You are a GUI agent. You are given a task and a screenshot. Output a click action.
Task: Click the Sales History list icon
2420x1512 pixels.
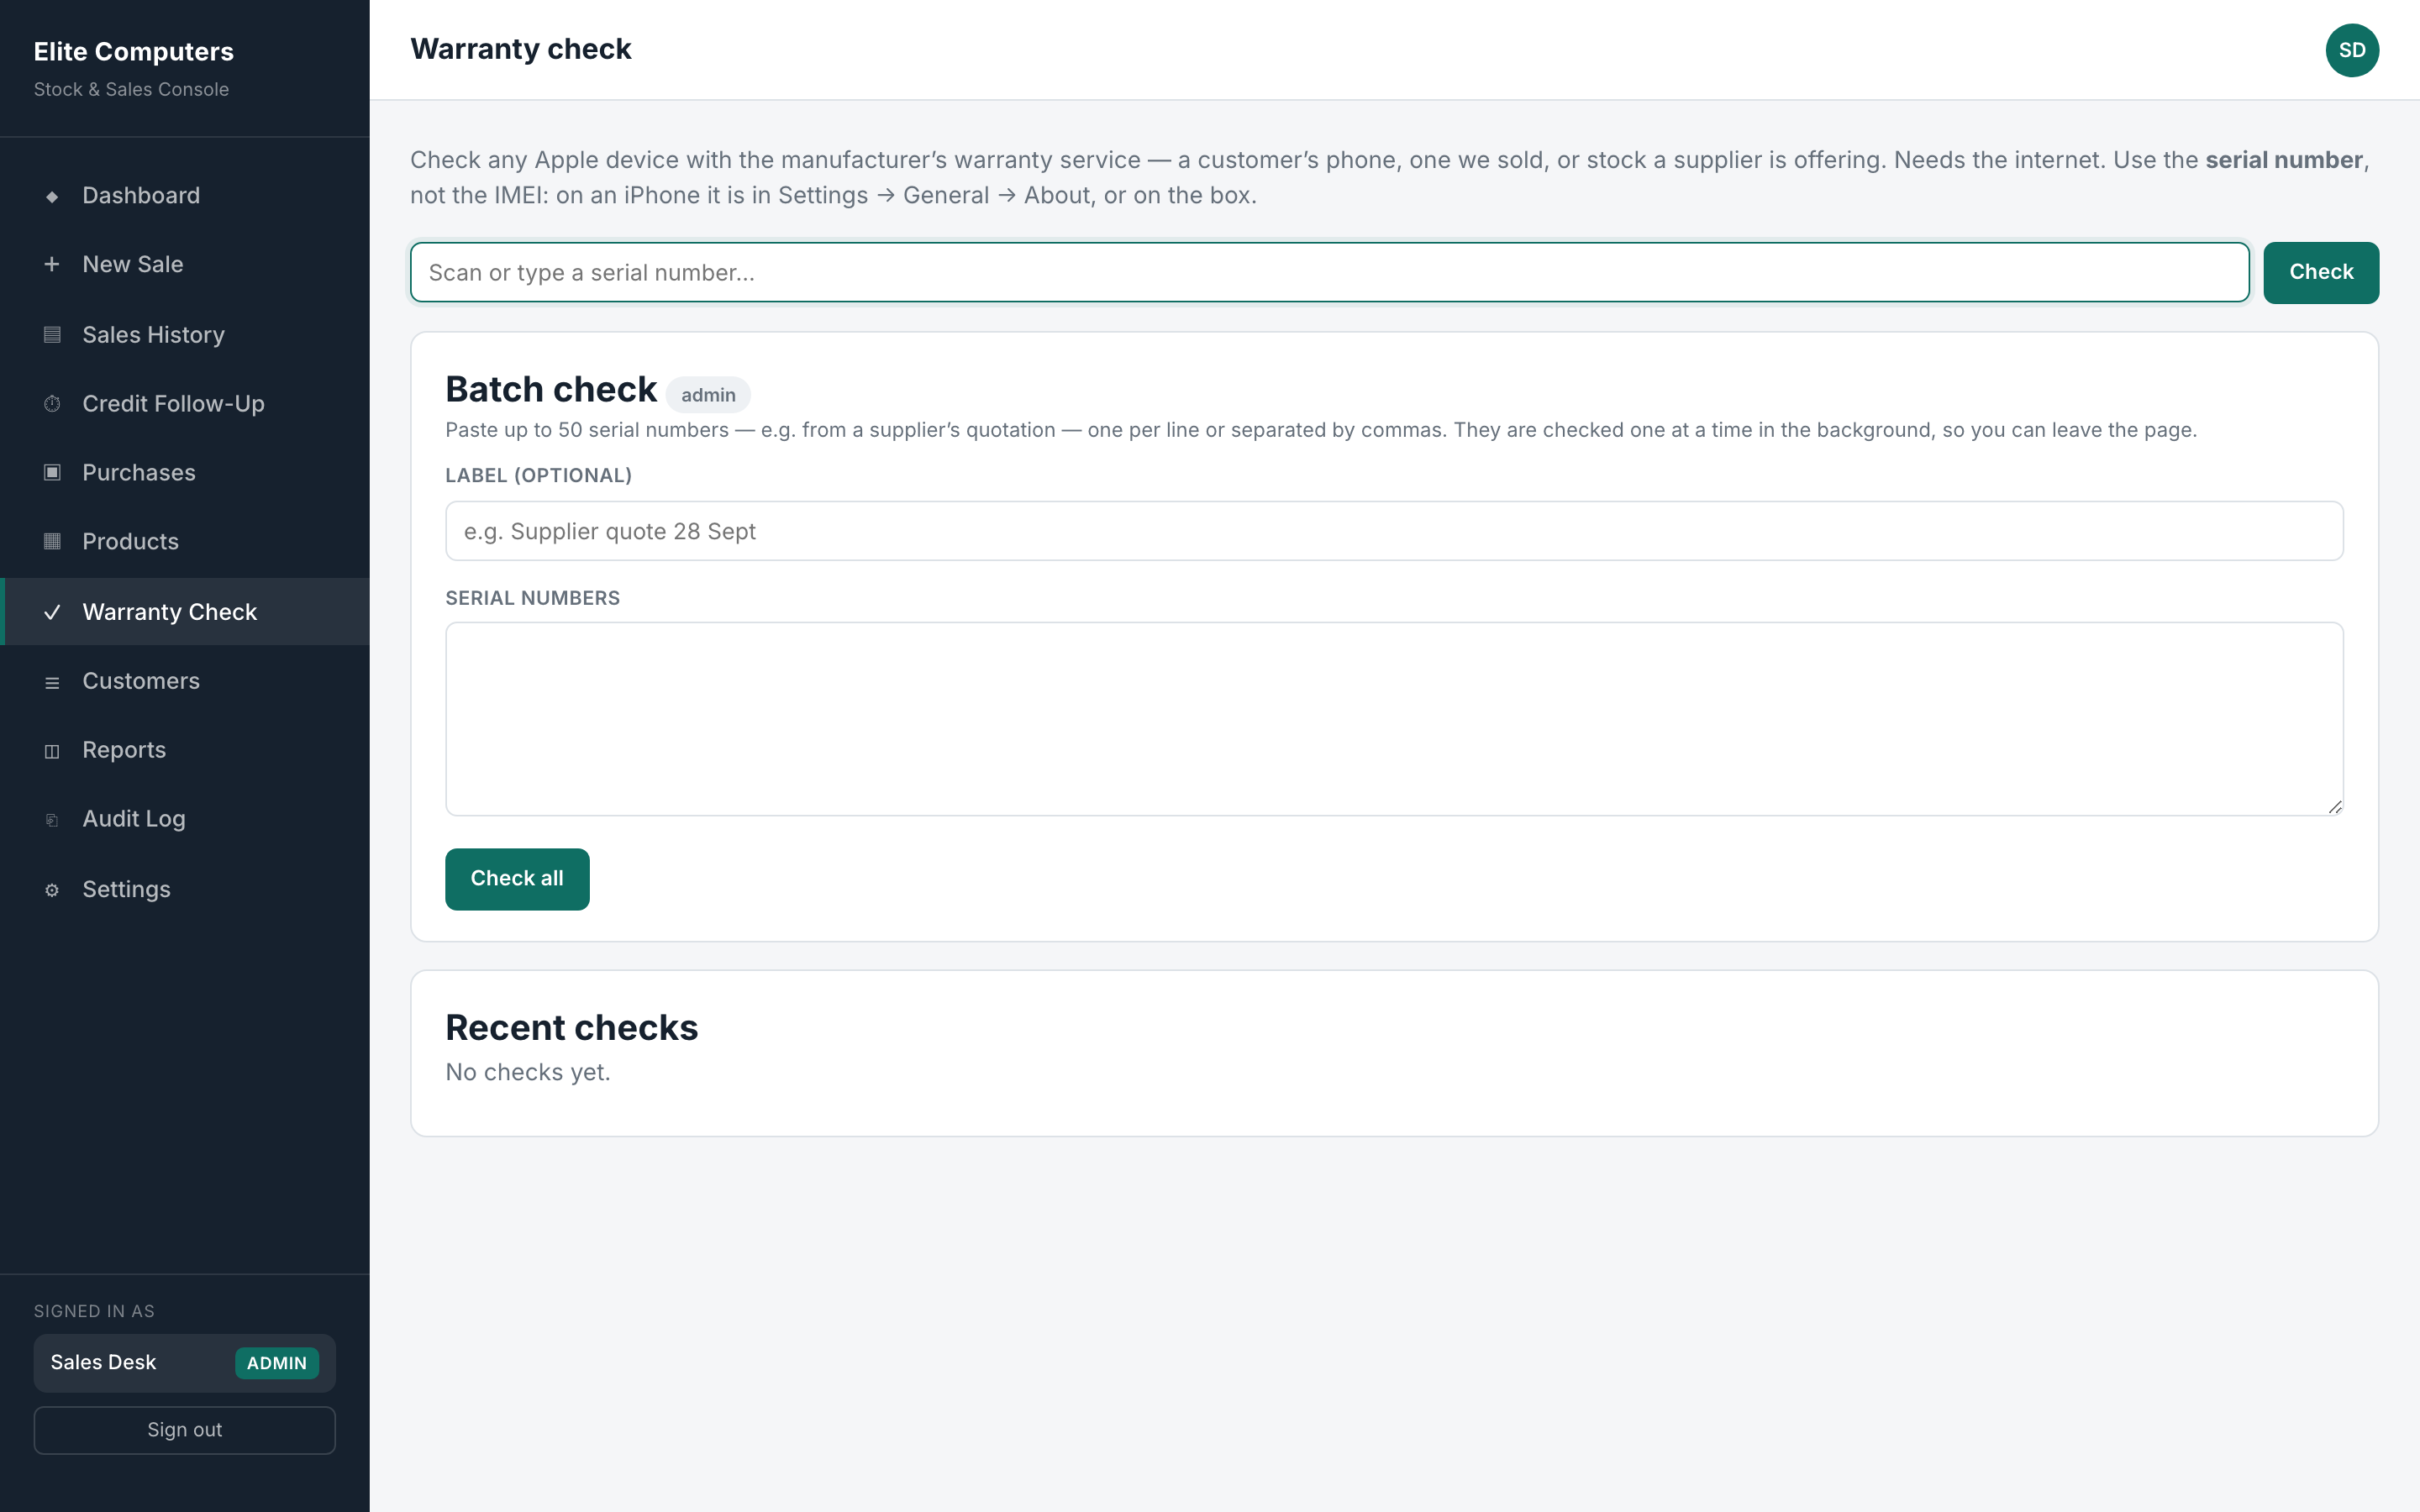coord(52,335)
